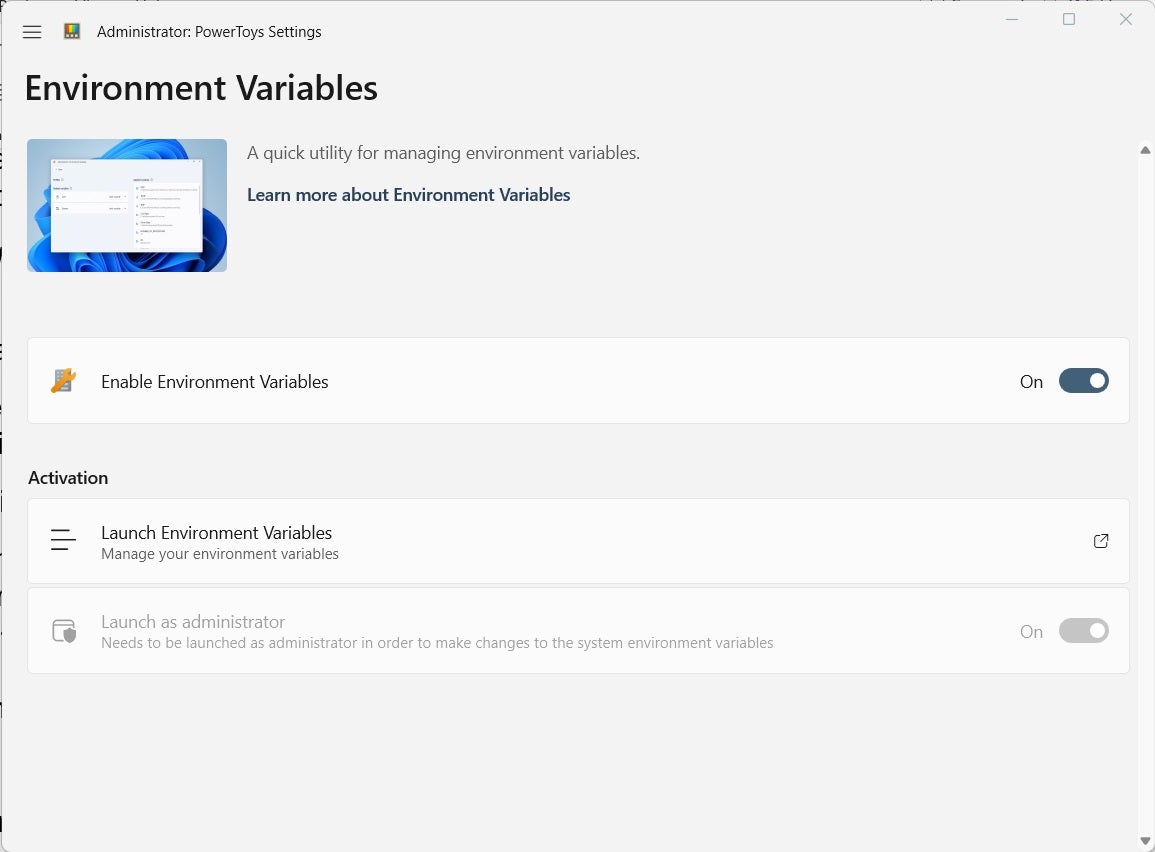Click the 'A quick utility for managing environment variables.' text
Screen dimensions: 1155x852
click(x=443, y=153)
